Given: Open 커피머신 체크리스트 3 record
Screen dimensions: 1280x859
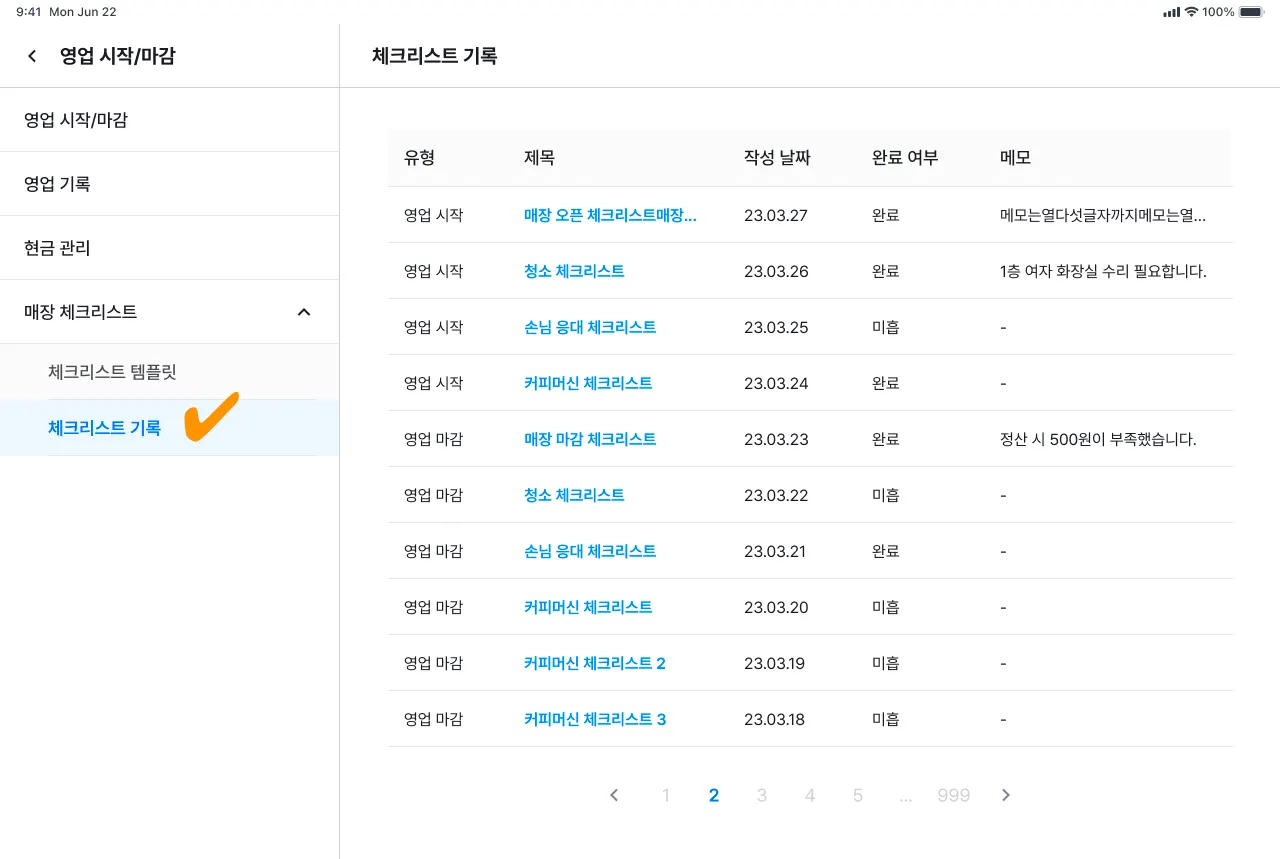Looking at the screenshot, I should (x=594, y=719).
